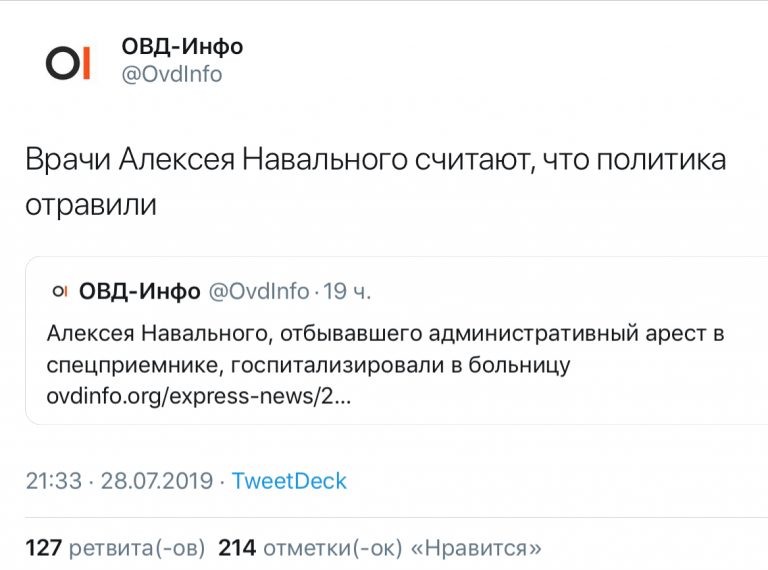Open the «Нравится» likes label
768x570 pixels.
point(477,547)
